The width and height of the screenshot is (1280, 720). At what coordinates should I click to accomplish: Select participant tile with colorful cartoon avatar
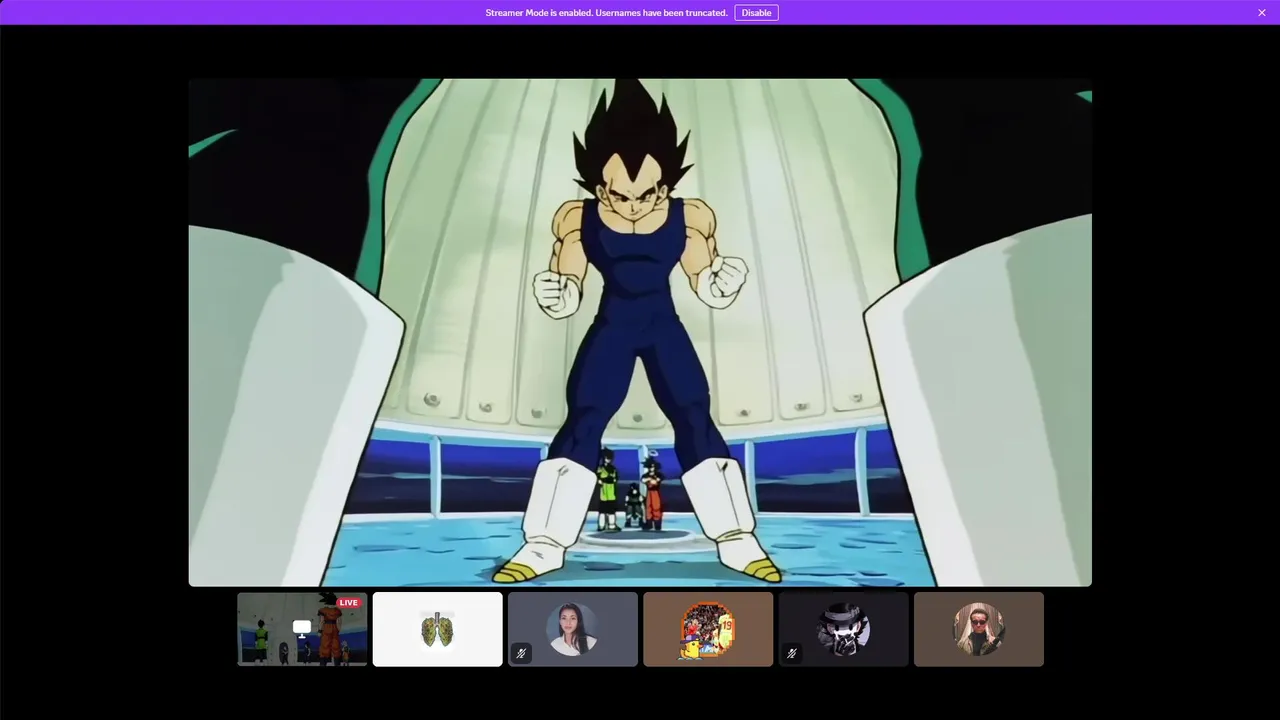708,629
